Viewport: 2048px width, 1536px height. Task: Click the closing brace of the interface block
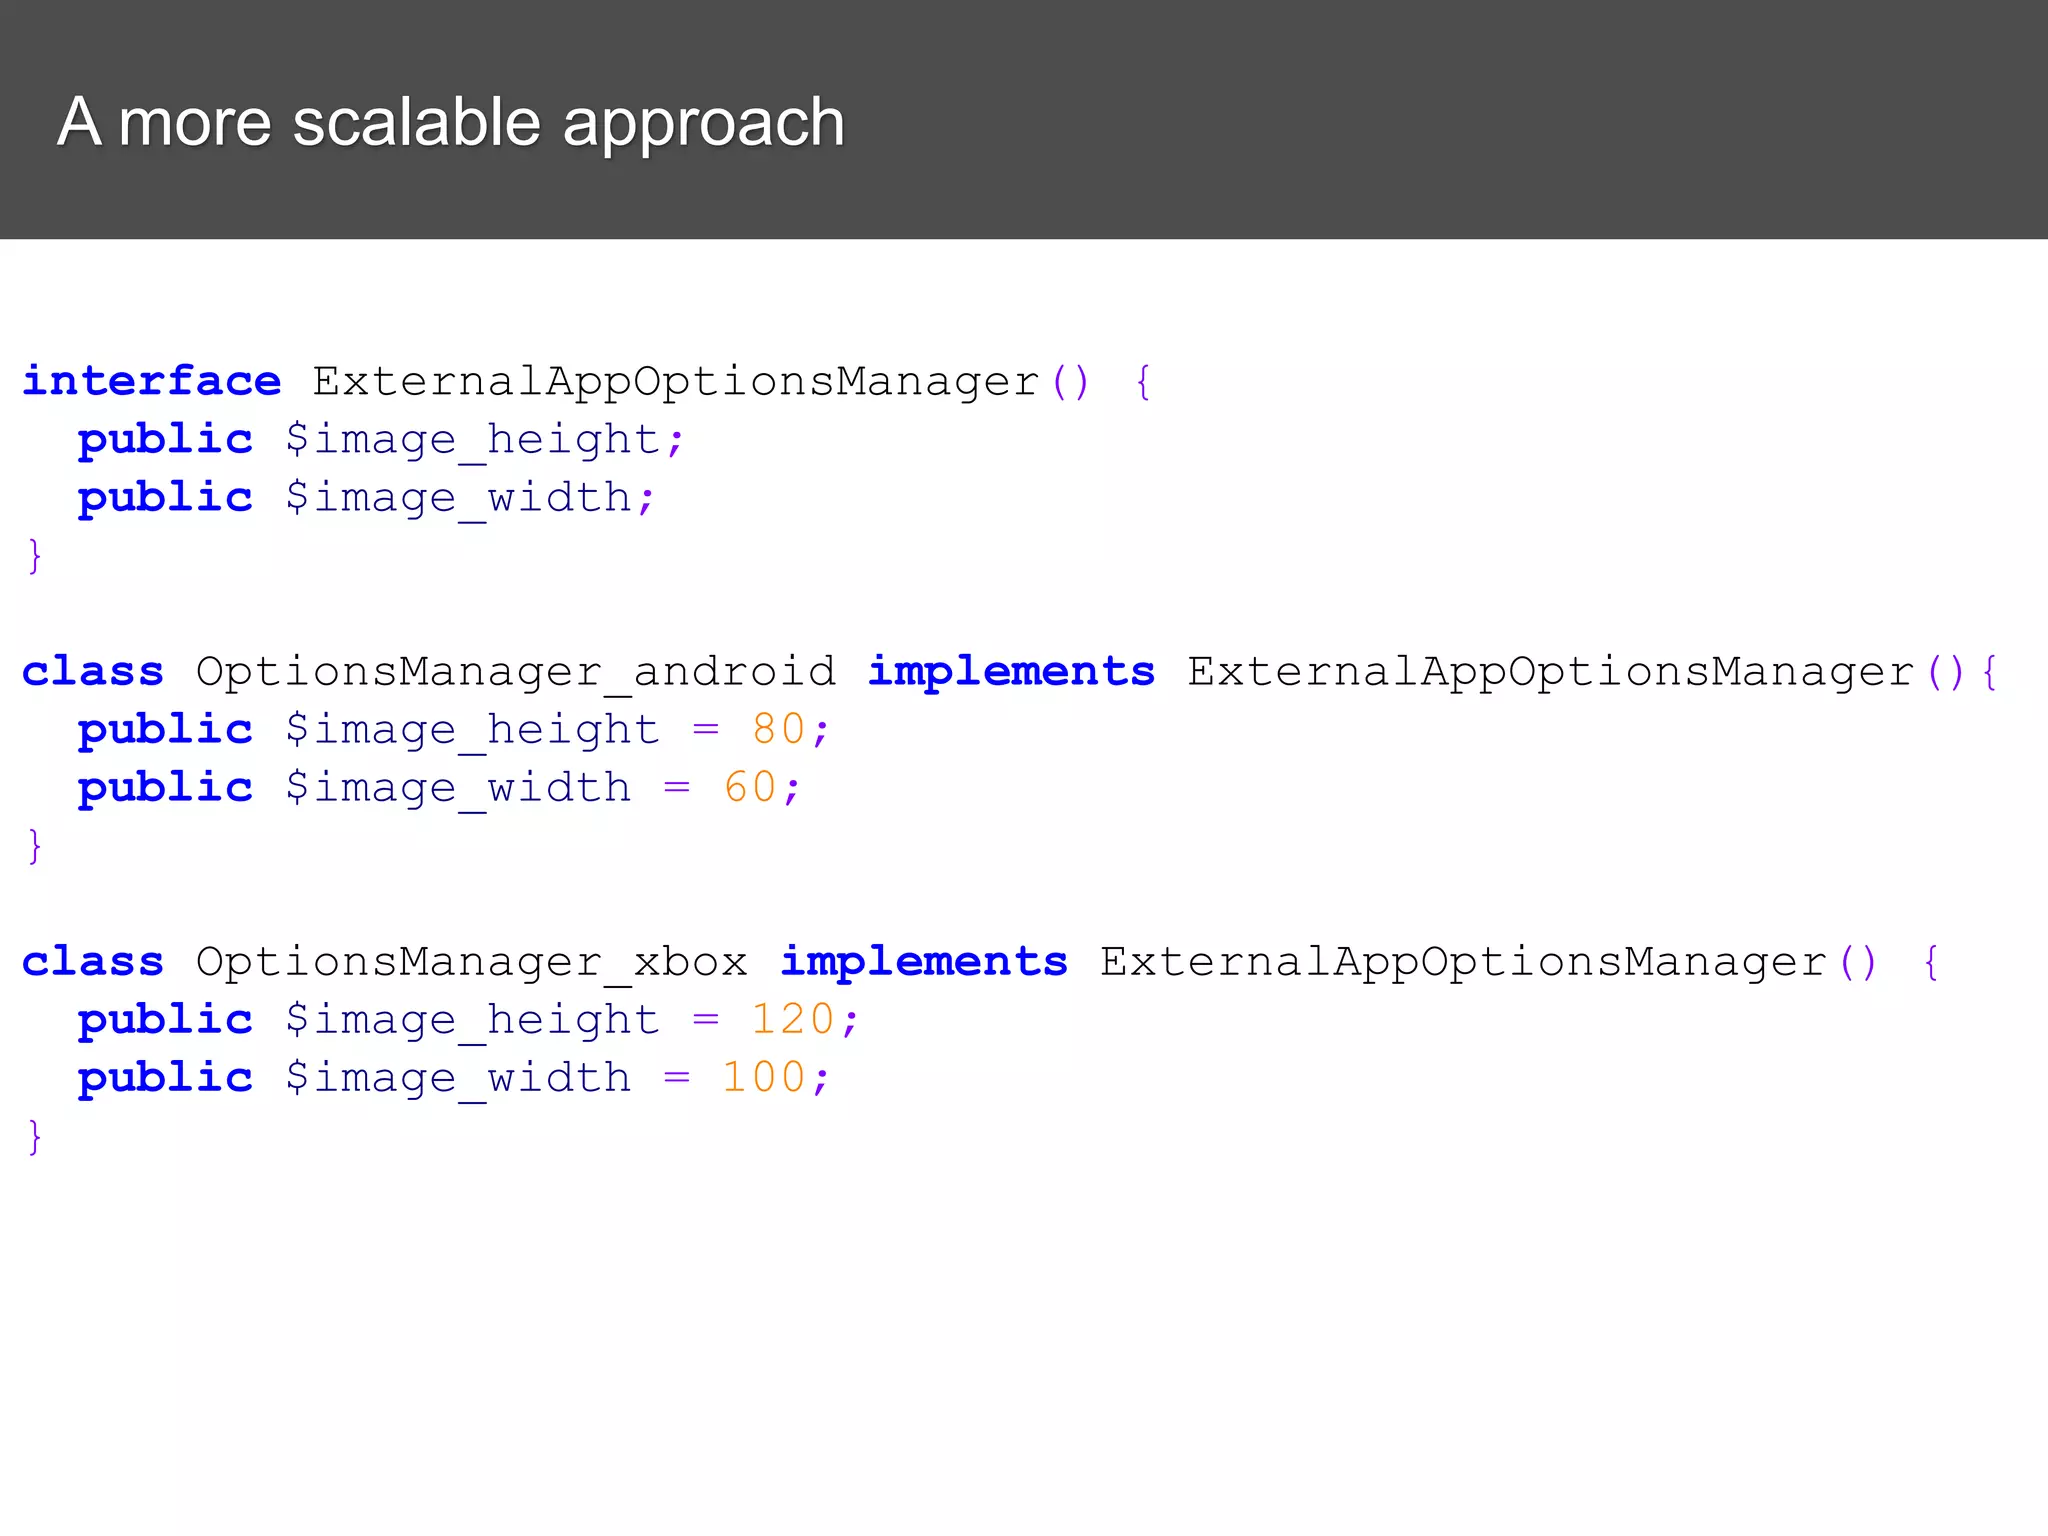click(x=35, y=556)
